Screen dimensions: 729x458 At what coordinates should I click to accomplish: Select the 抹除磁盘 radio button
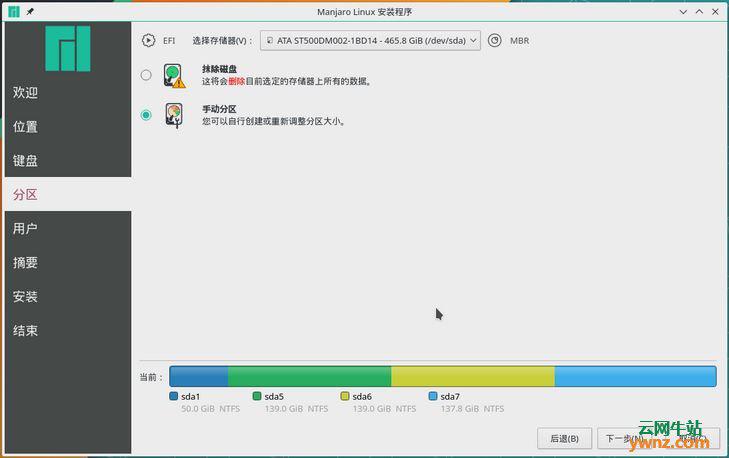(146, 75)
